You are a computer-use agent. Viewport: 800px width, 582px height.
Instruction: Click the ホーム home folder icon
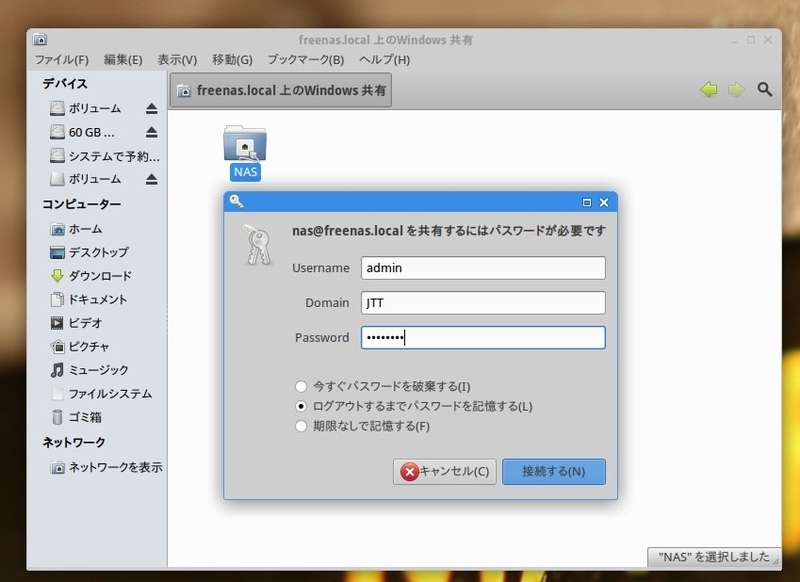pos(57,229)
